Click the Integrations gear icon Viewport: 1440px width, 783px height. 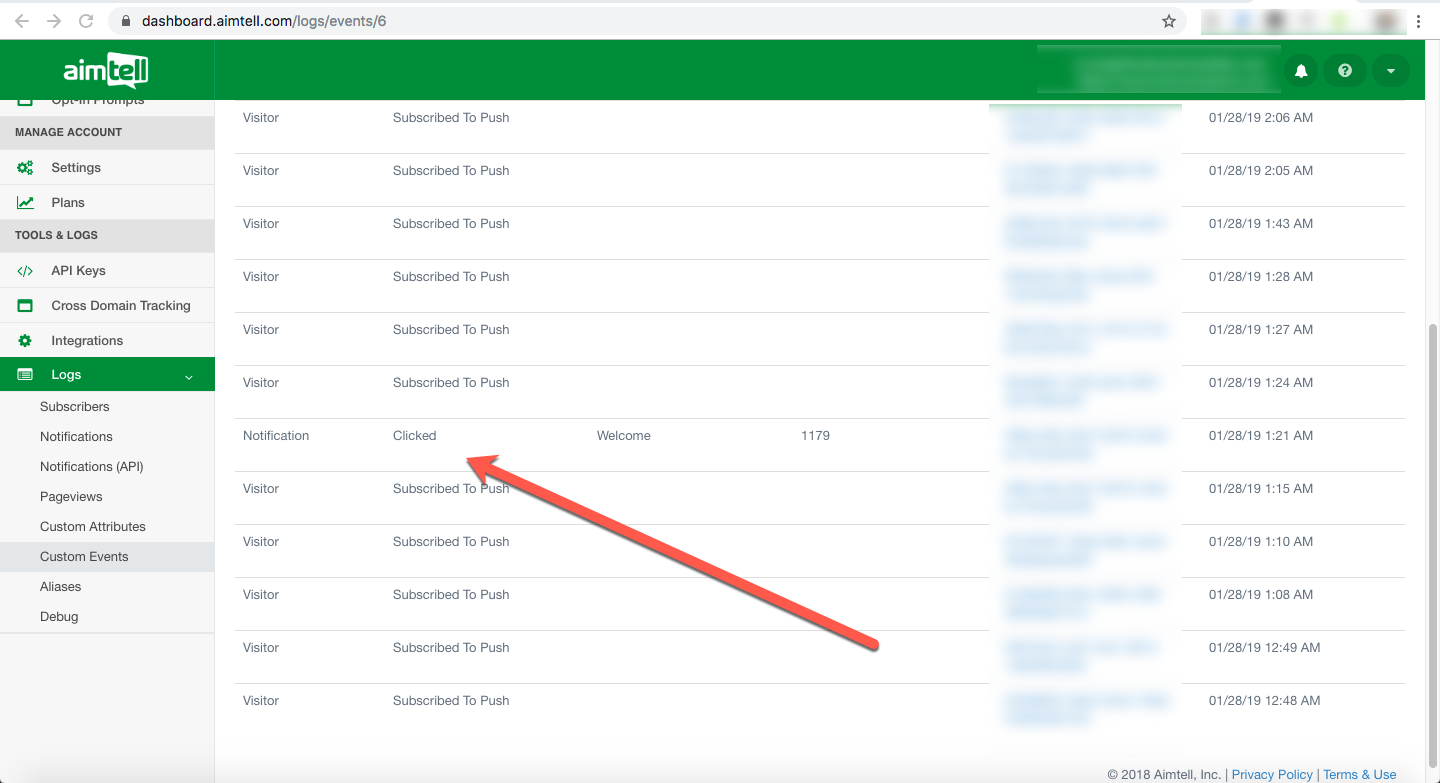point(25,341)
